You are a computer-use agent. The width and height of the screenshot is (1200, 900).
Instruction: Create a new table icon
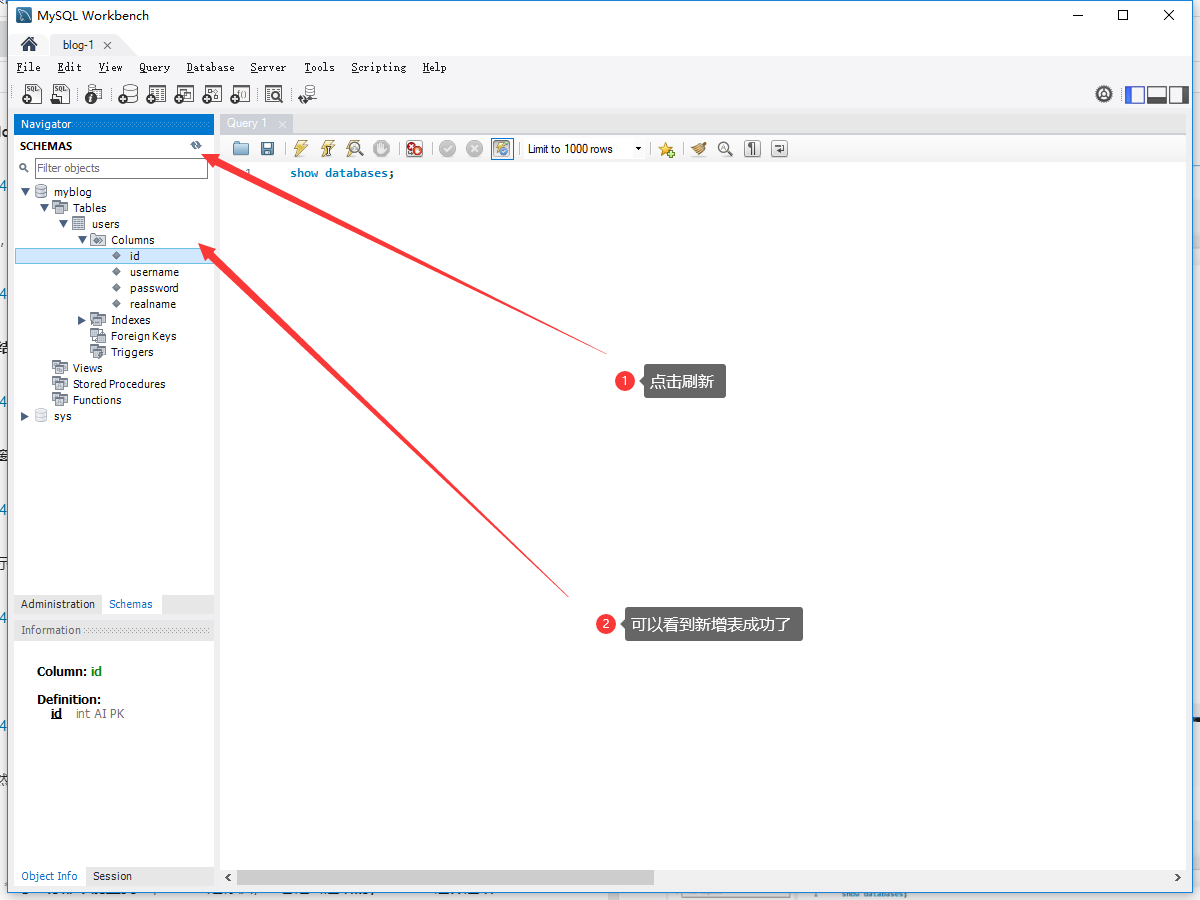(x=156, y=94)
